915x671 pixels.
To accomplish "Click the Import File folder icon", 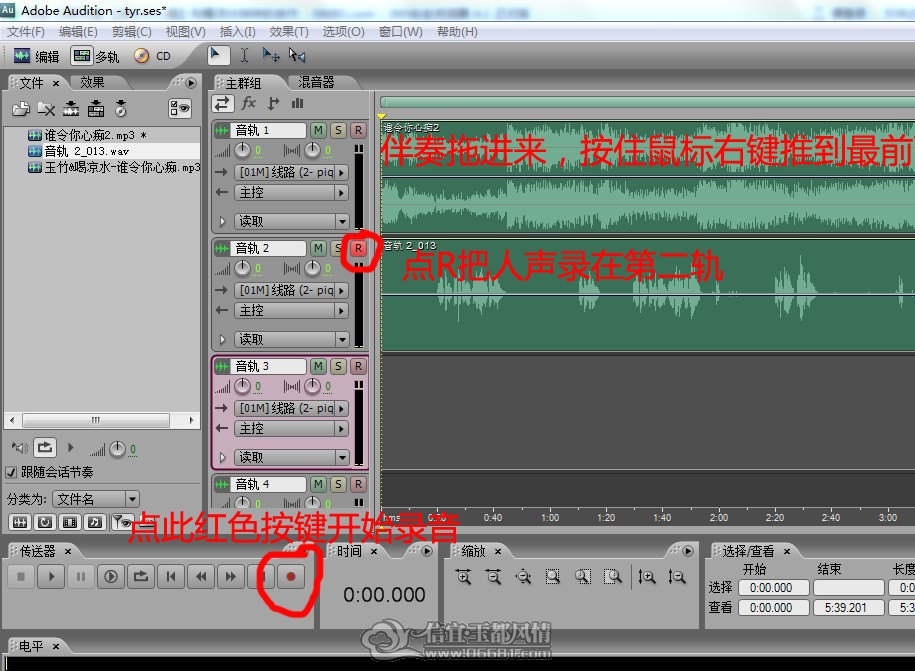I will (21, 109).
